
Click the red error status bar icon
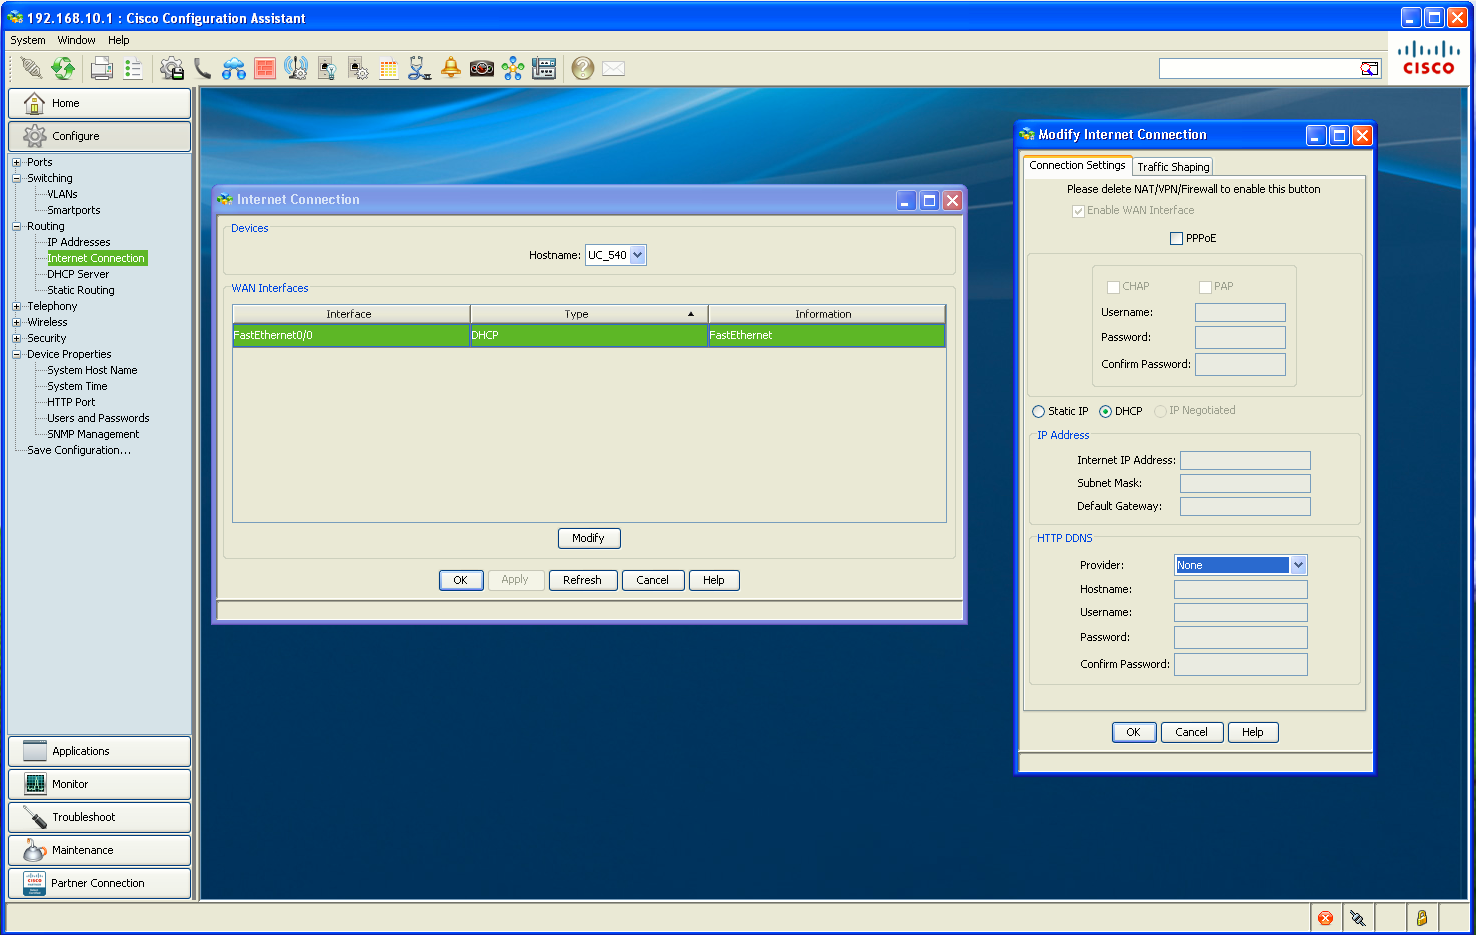click(1325, 917)
